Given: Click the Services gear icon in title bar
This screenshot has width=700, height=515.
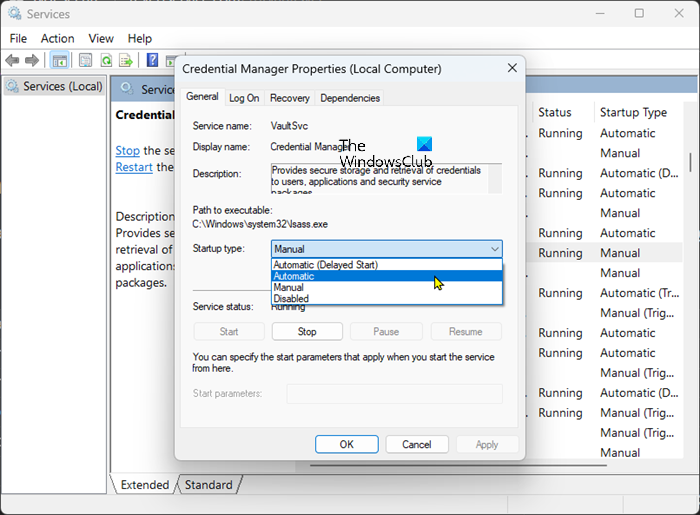Looking at the screenshot, I should pos(14,14).
